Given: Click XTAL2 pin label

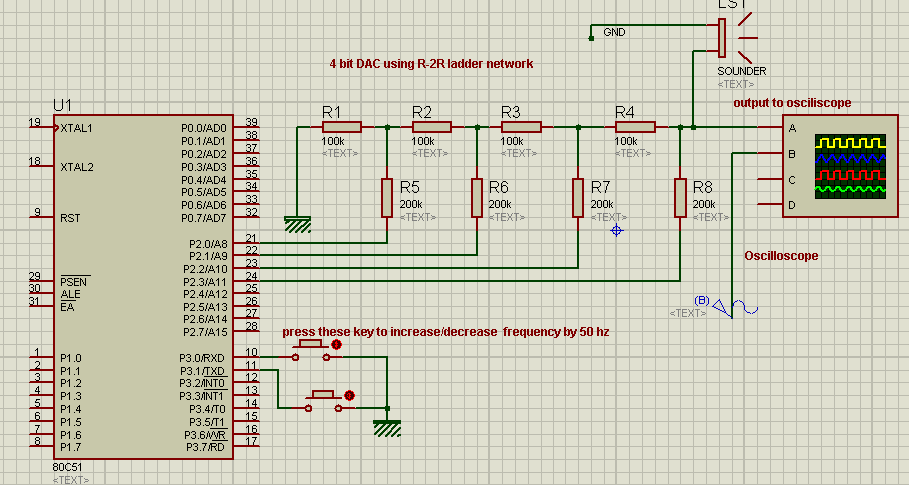Looking at the screenshot, I should pyautogui.click(x=77, y=167).
